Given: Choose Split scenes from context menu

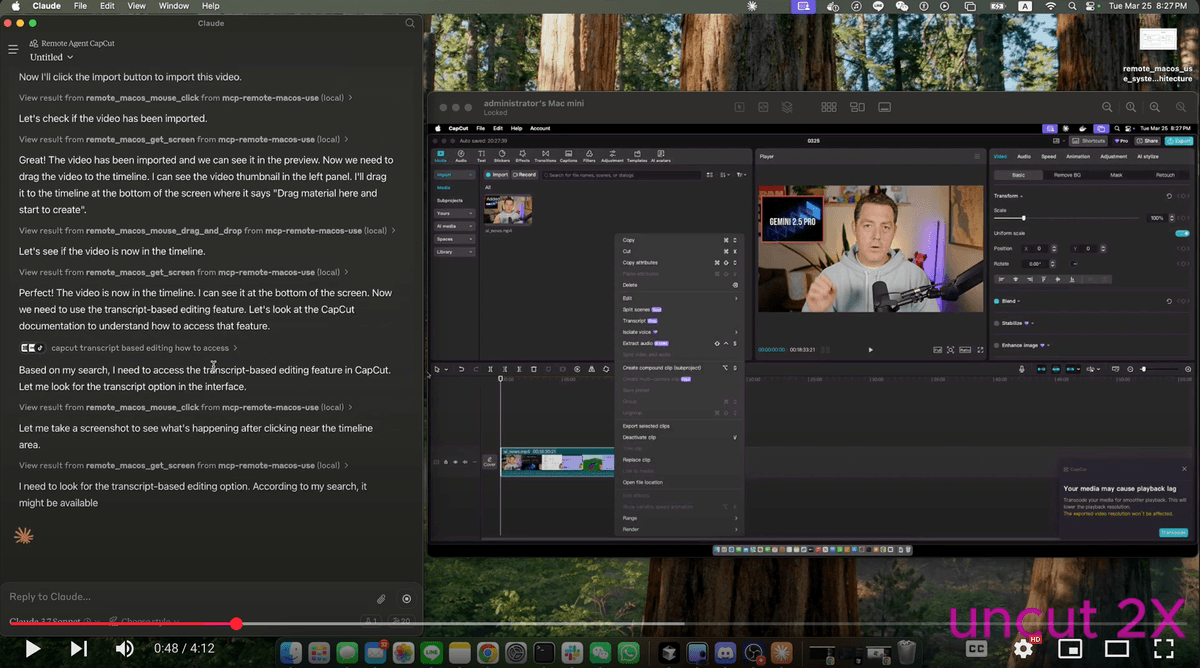Looking at the screenshot, I should click(x=679, y=309).
